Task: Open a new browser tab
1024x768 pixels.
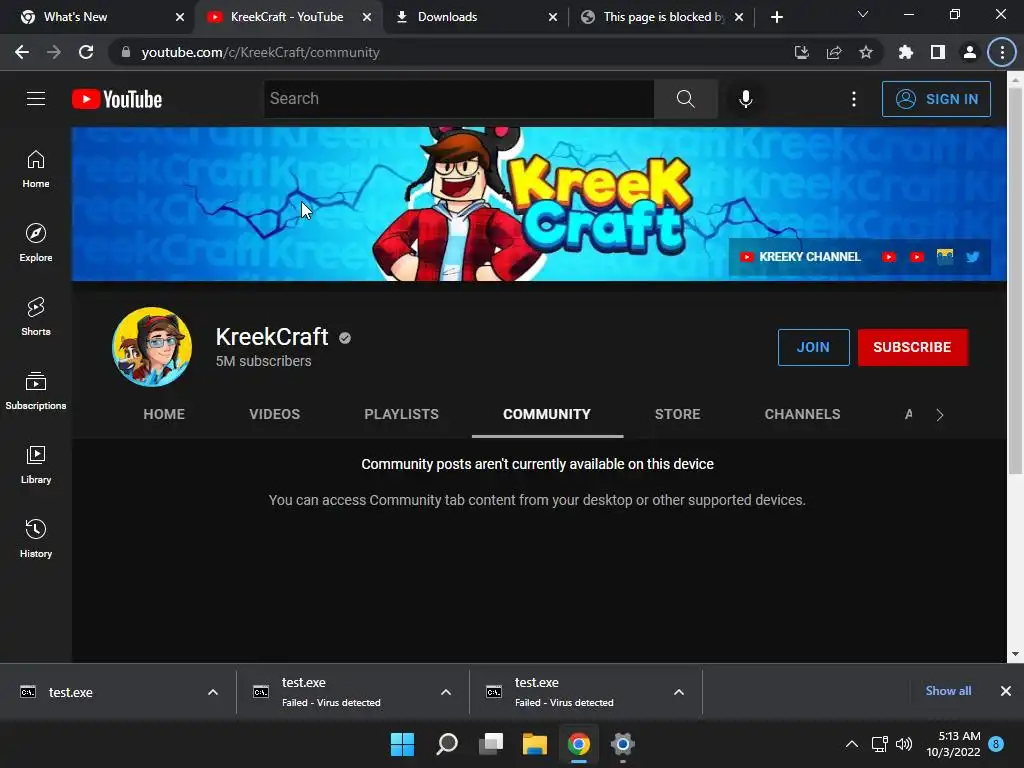Action: pos(776,17)
